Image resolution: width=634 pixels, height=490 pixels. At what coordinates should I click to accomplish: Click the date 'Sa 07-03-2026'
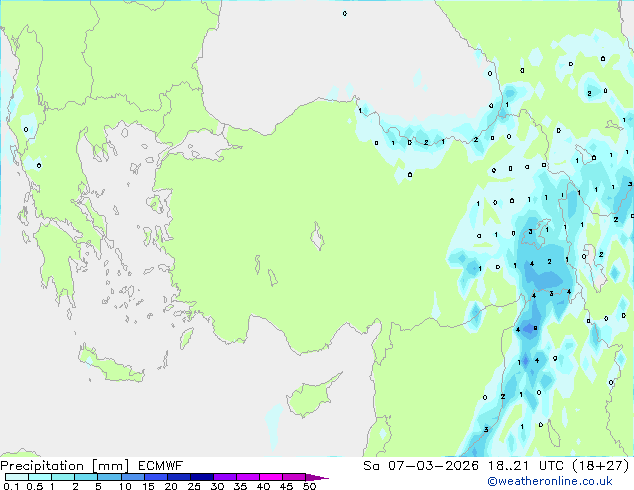pos(421,466)
